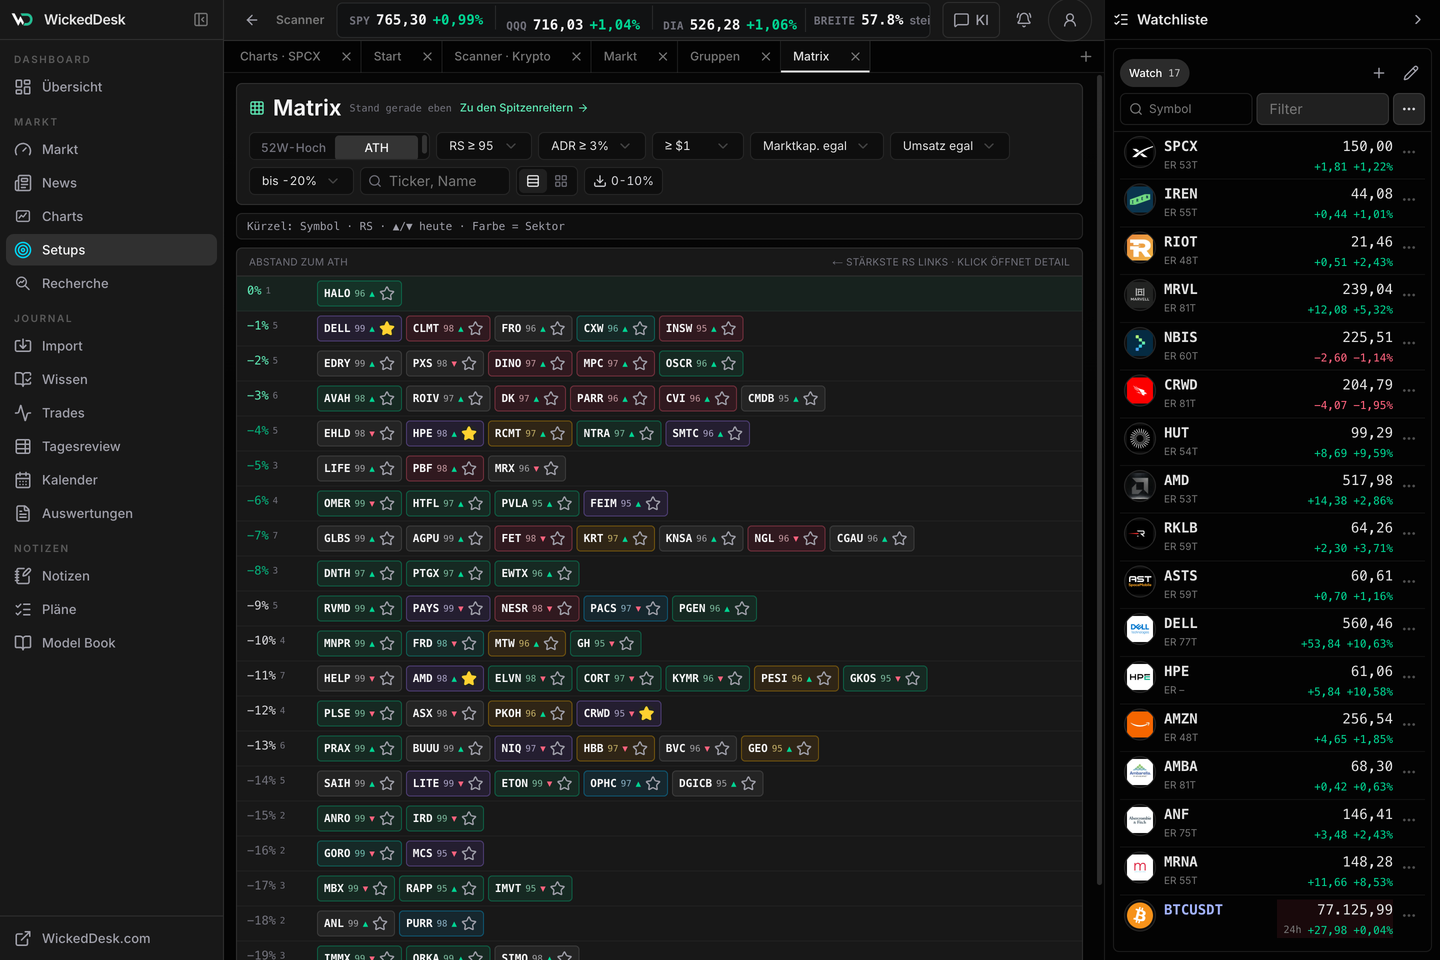The height and width of the screenshot is (960, 1440).
Task: Add symbol to the watchlist with plus
Action: [x=1379, y=73]
